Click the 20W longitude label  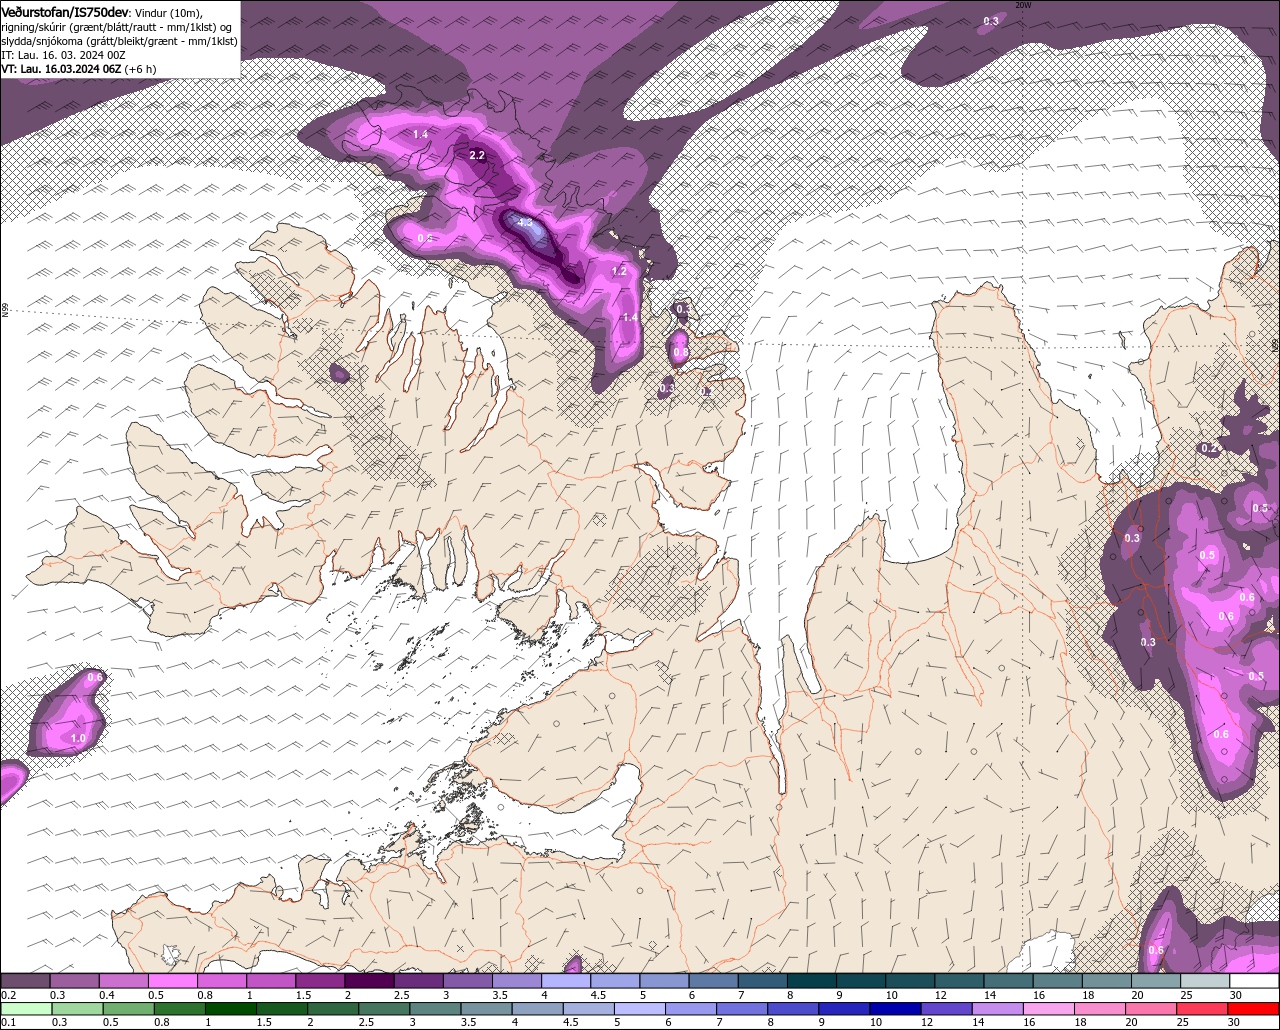(1022, 5)
